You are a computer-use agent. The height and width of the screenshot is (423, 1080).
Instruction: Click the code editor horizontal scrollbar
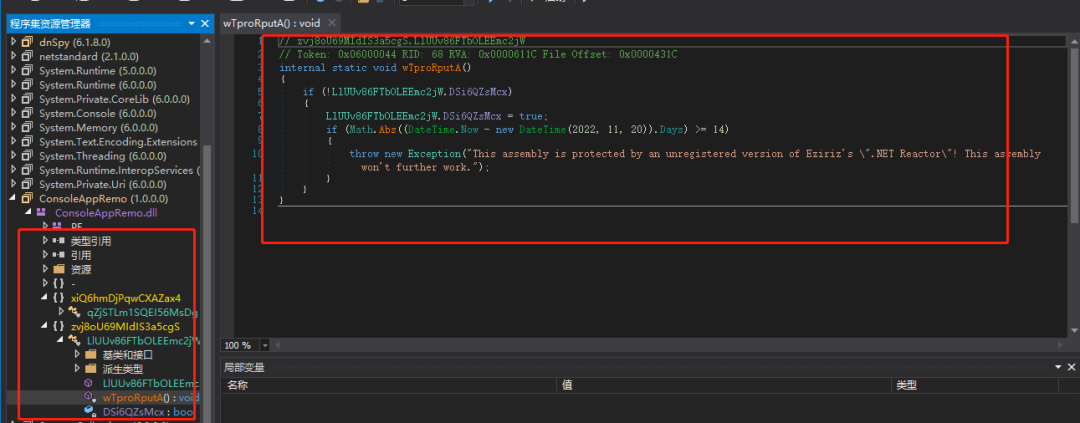(x=668, y=345)
